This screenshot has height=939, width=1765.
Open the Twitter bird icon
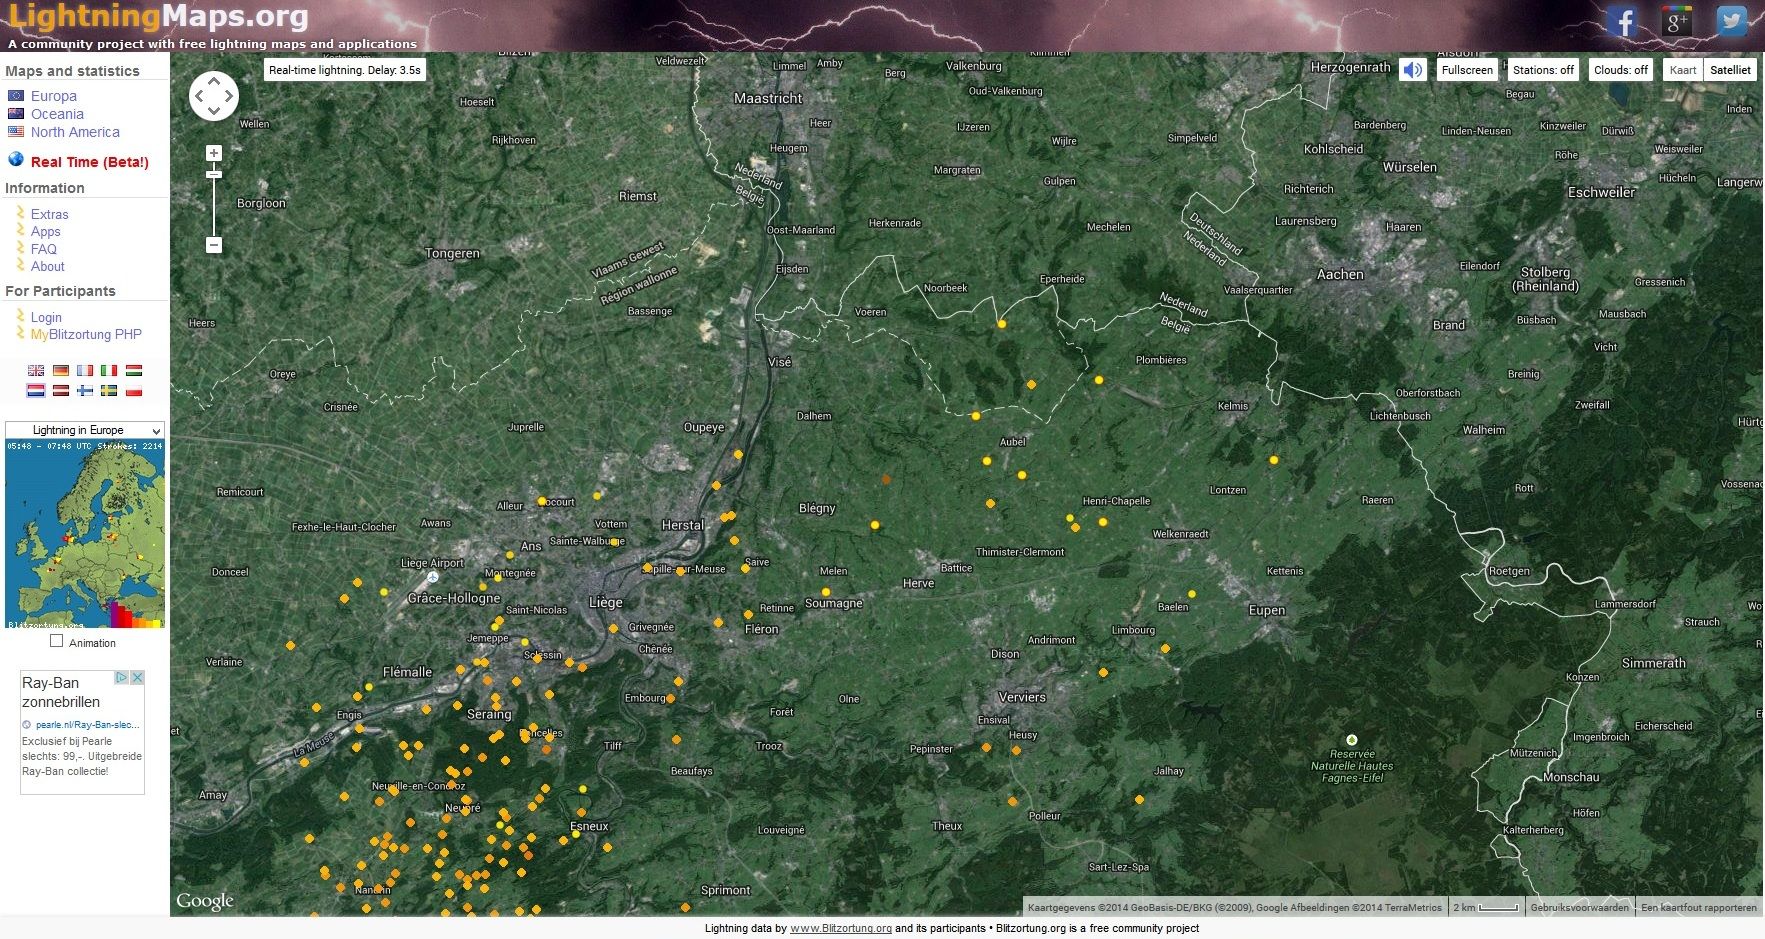(x=1731, y=21)
